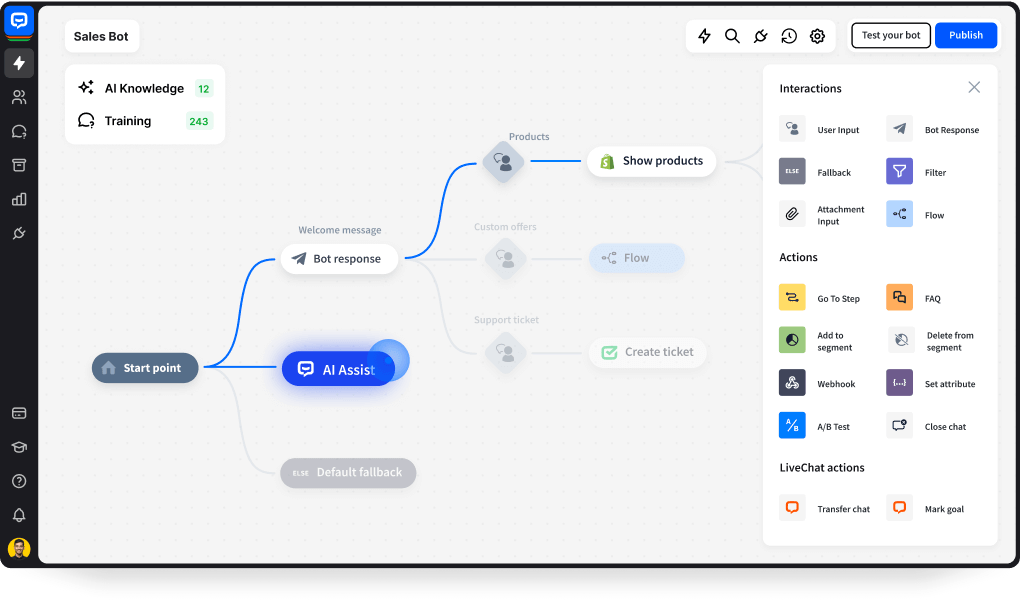Select the User Input interaction

click(823, 129)
